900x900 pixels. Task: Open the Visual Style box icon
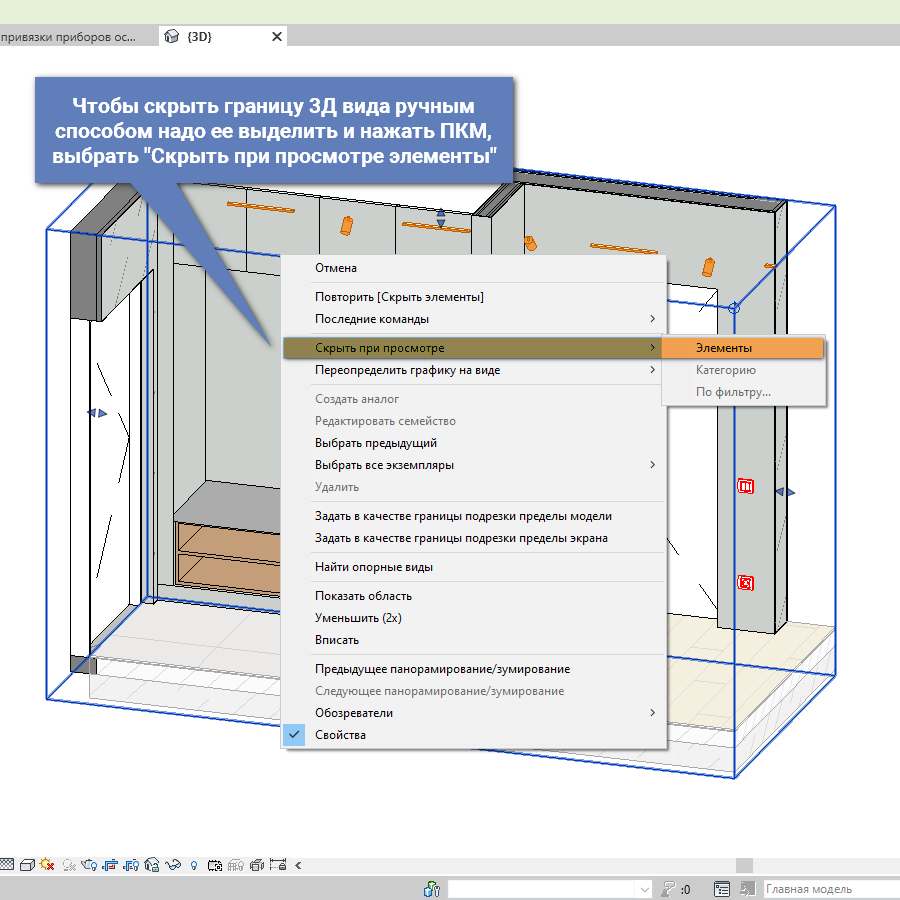click(x=28, y=865)
